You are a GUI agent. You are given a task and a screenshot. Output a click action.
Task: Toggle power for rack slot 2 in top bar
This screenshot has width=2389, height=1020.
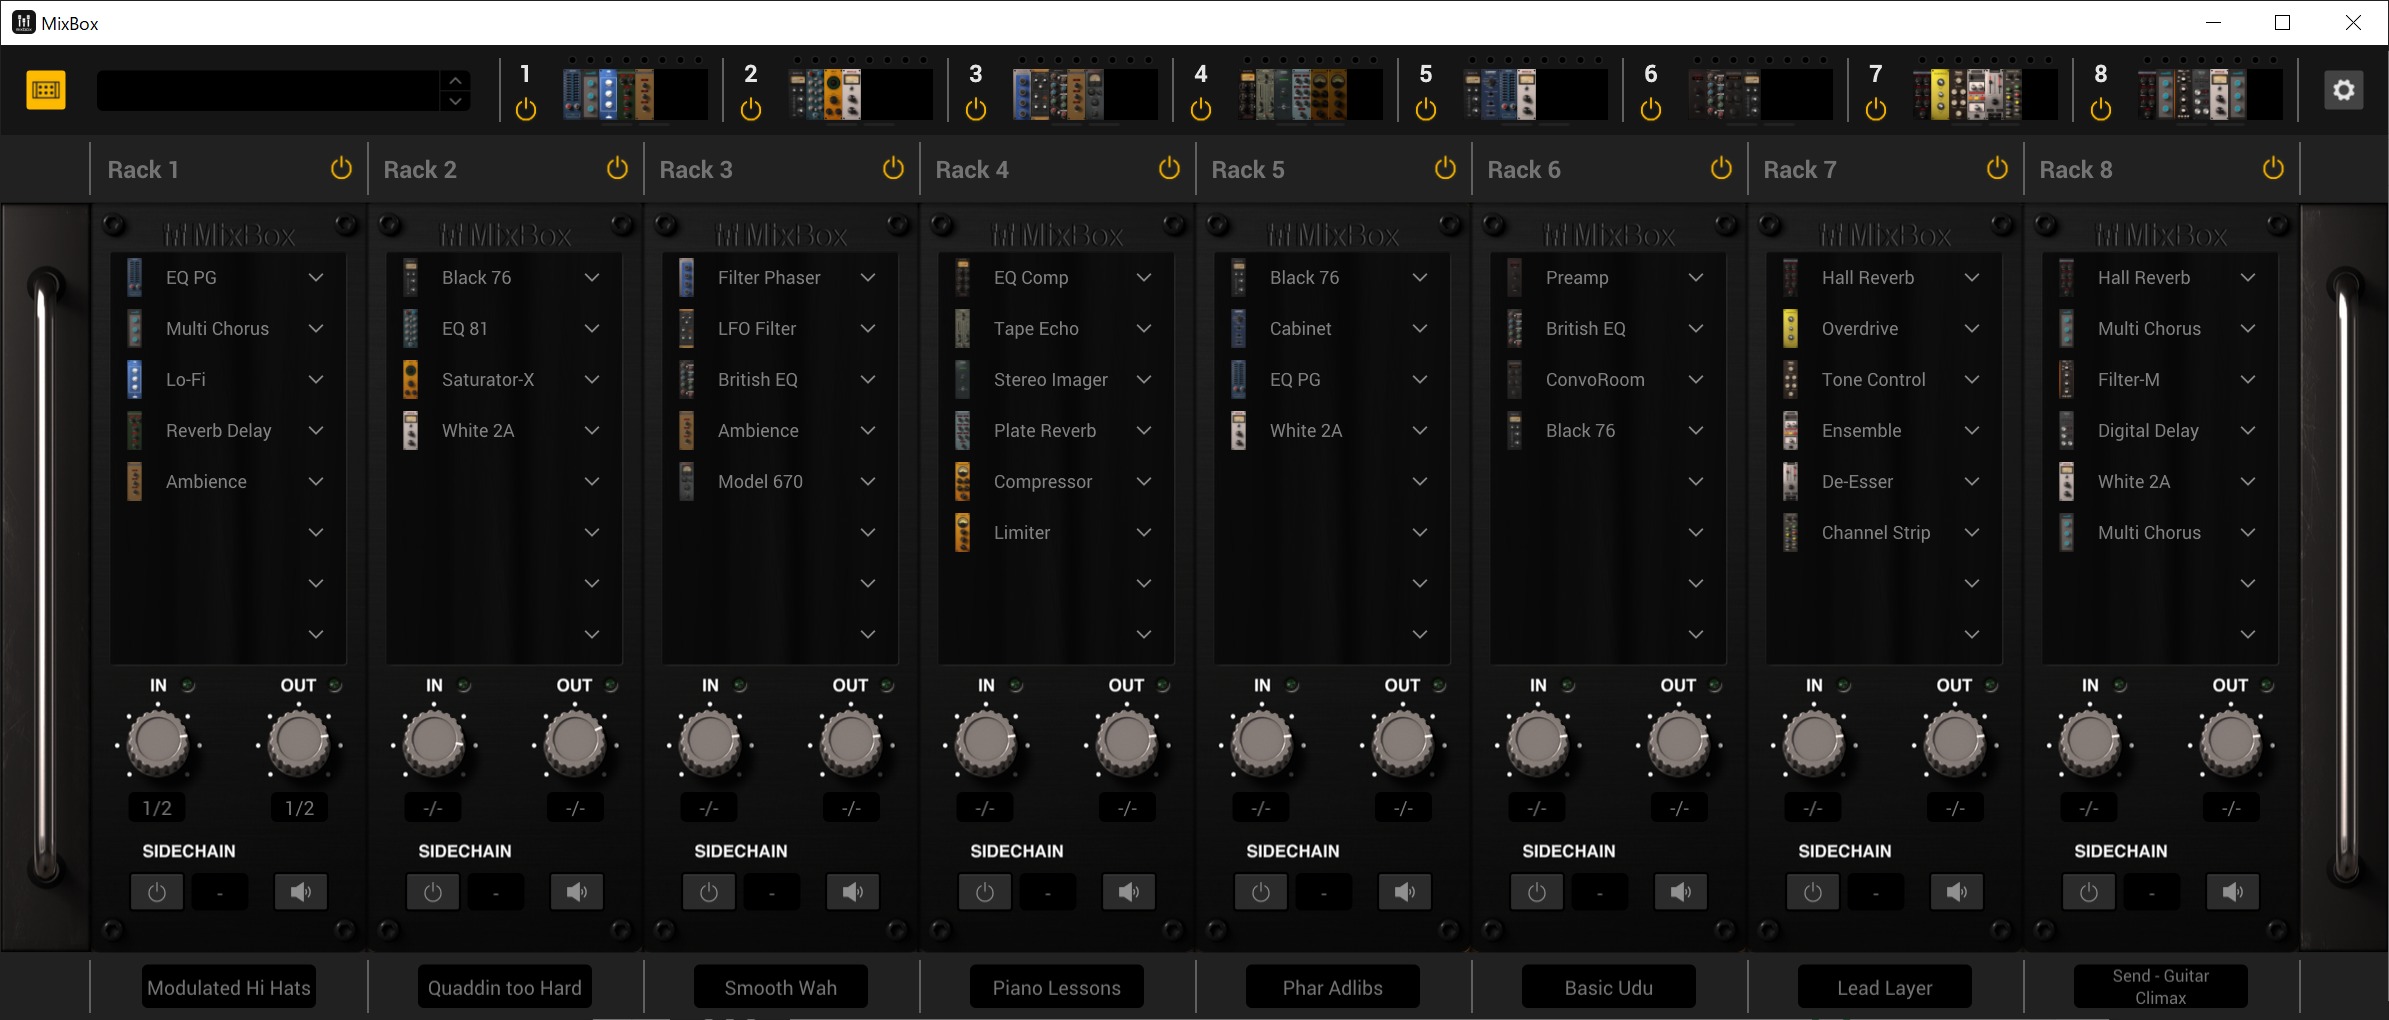tap(751, 109)
